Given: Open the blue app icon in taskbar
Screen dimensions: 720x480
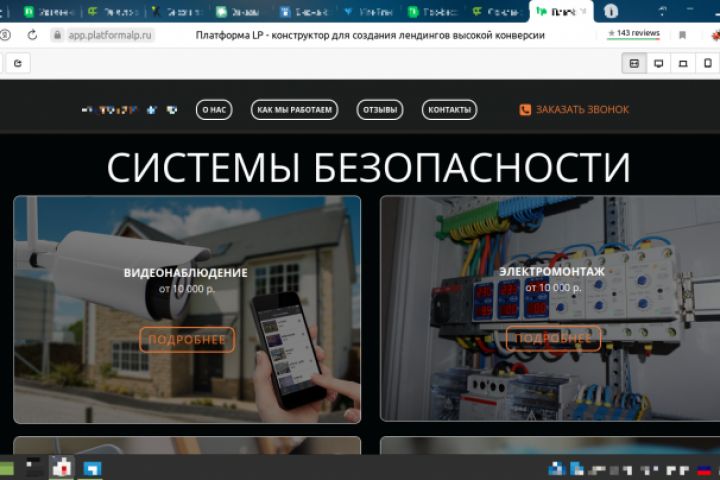Looking at the screenshot, I should [x=92, y=468].
